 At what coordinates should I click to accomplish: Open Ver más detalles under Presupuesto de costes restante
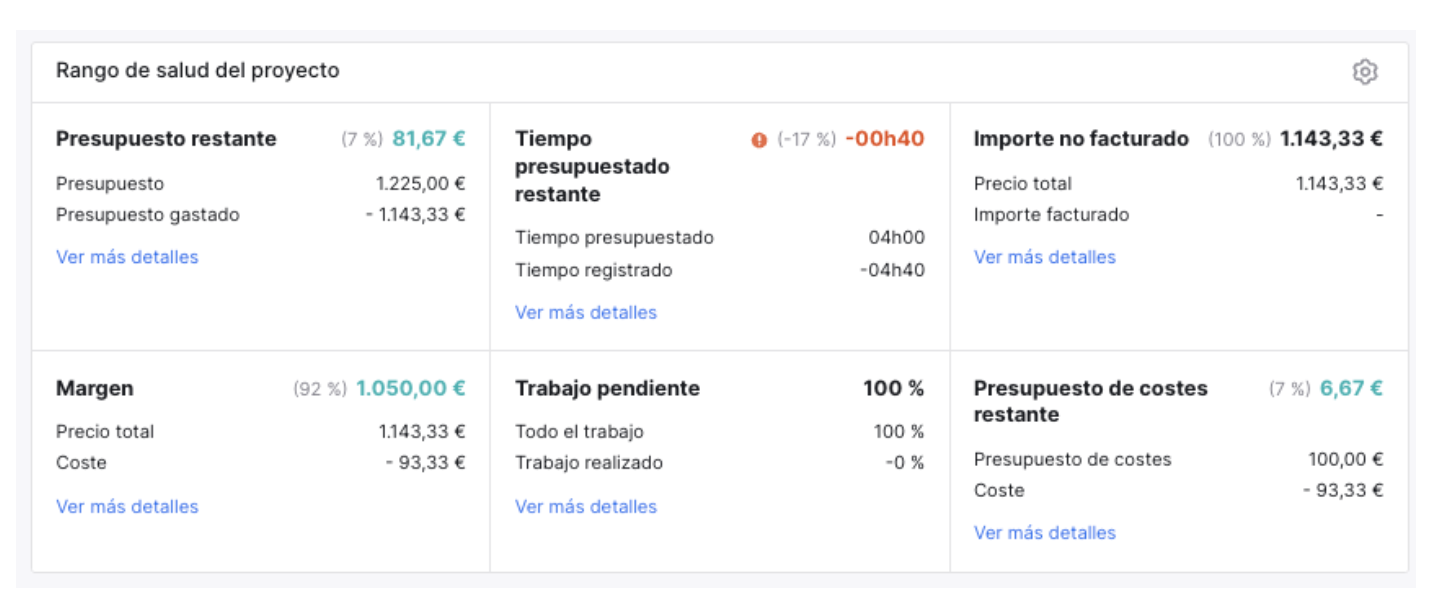point(1045,532)
